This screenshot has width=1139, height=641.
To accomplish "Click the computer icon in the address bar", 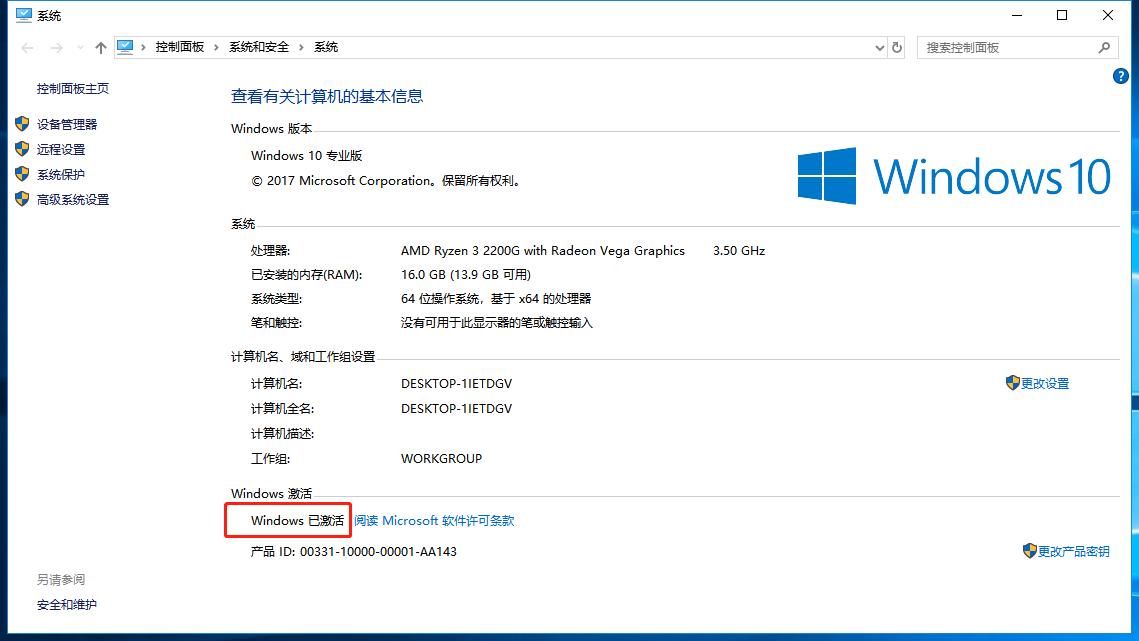I will pos(124,46).
